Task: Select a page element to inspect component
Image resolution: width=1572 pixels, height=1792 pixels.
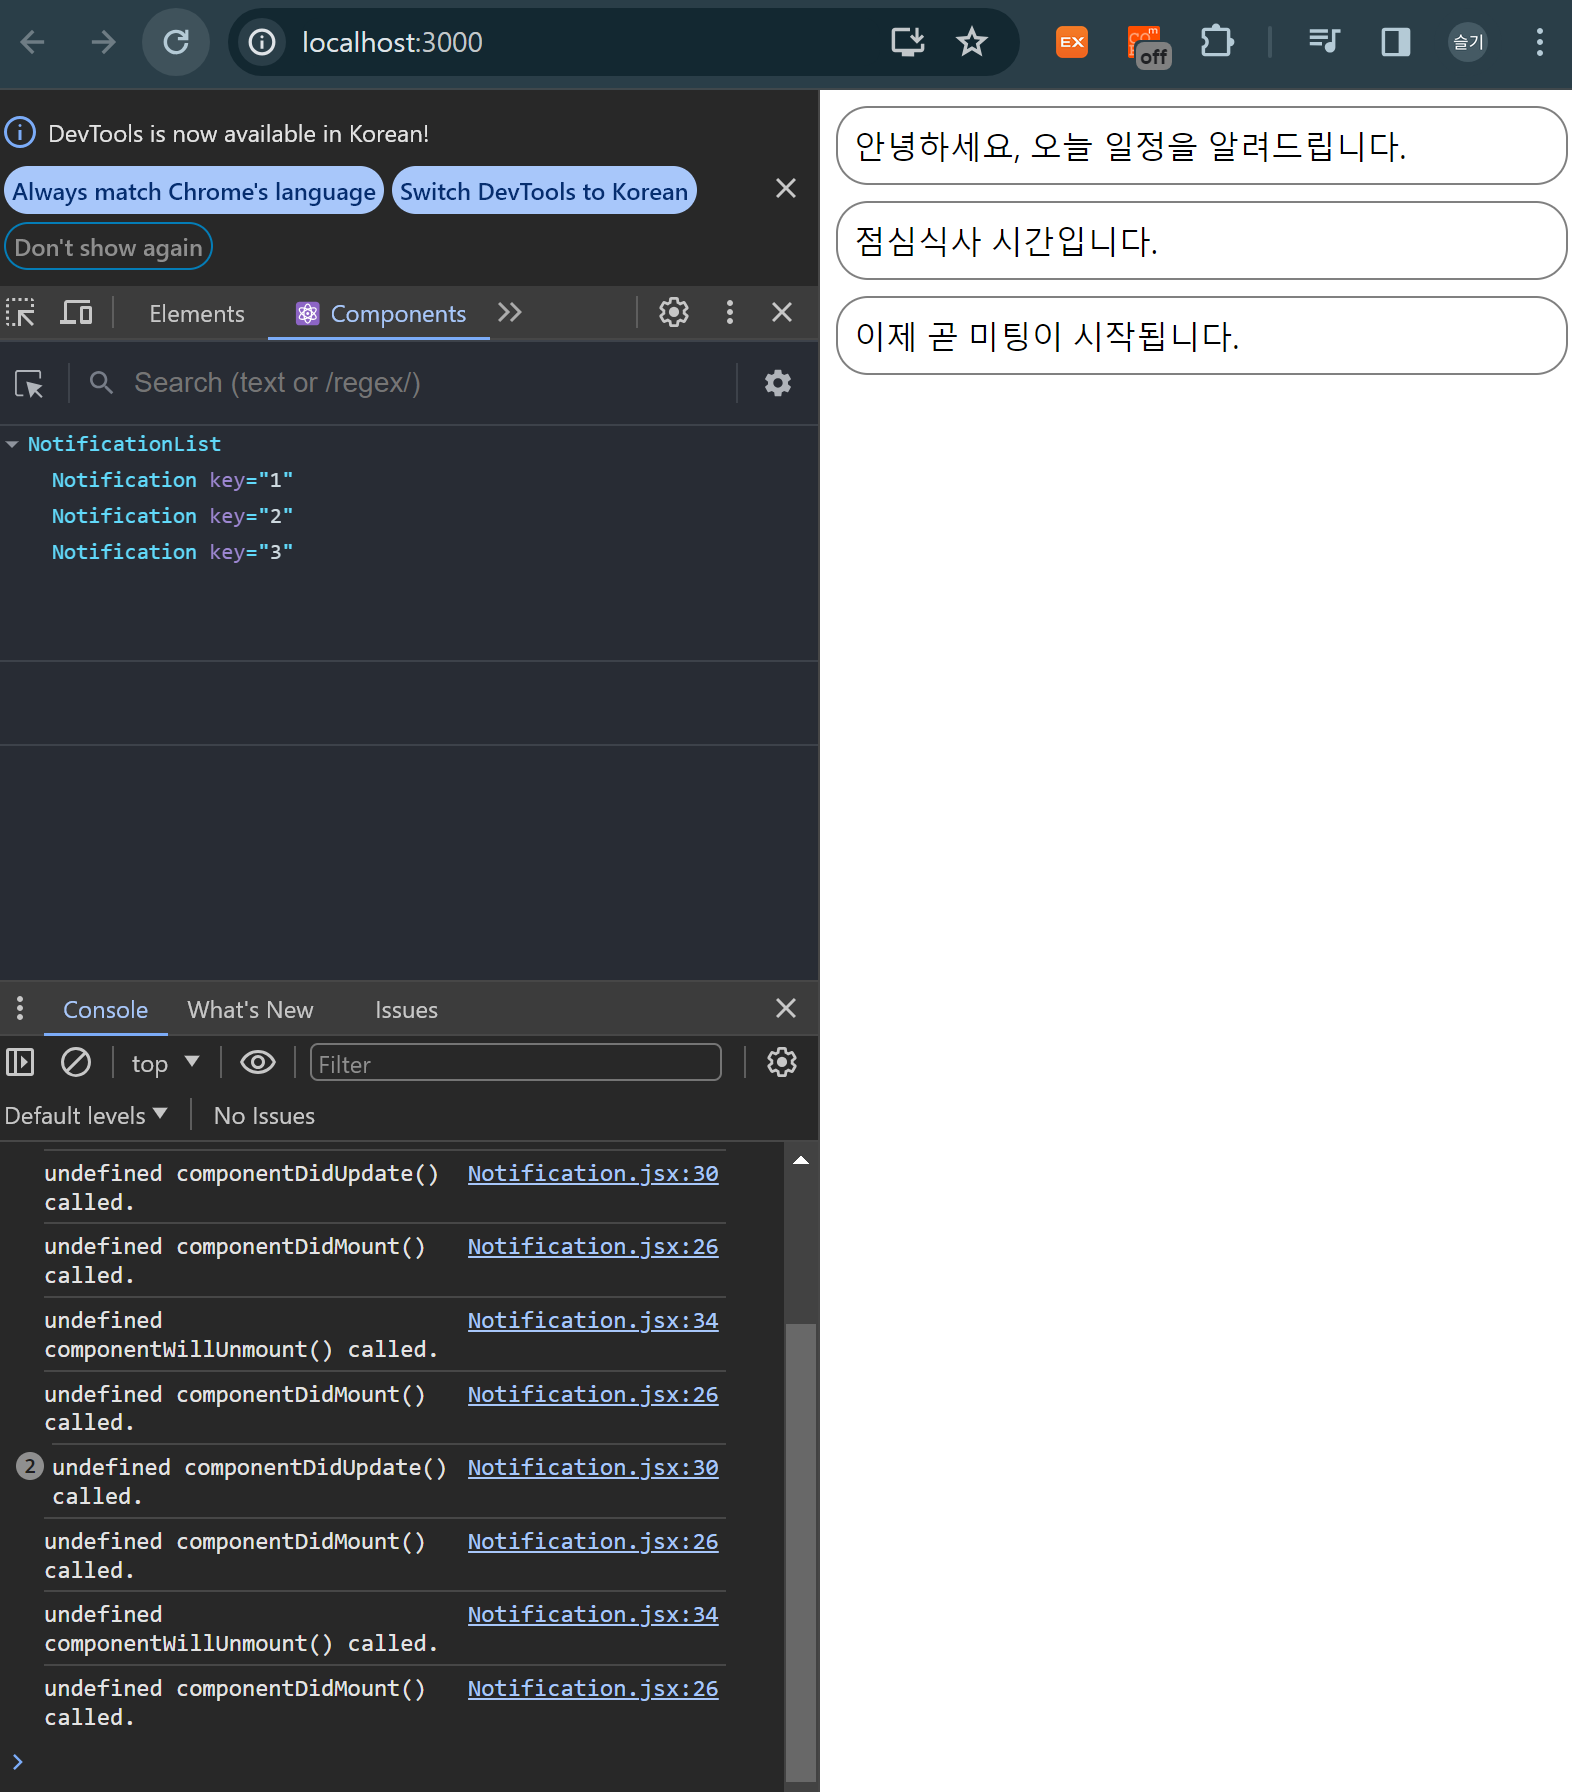Action: tap(29, 383)
